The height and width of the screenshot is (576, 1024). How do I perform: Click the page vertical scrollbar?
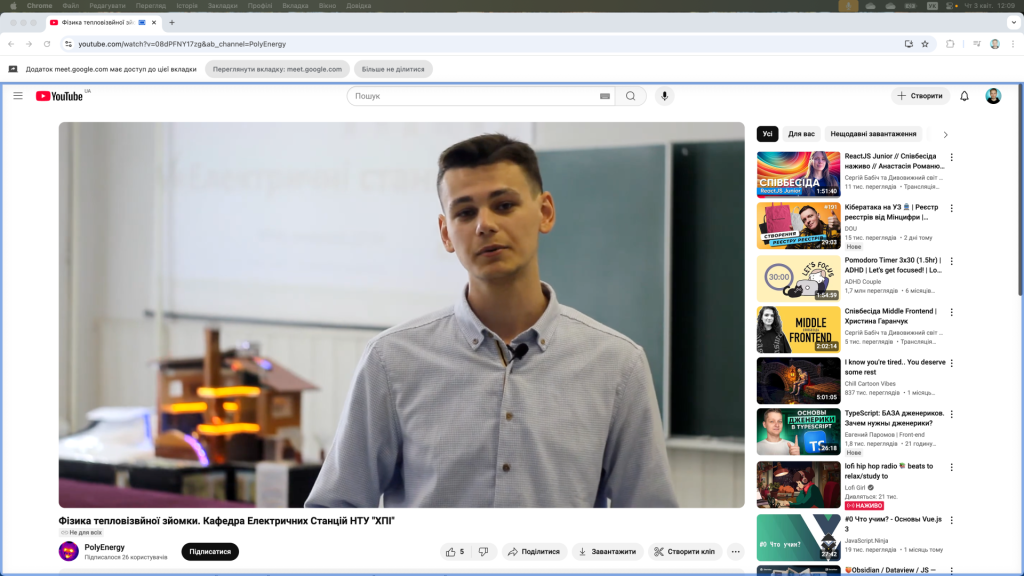(x=1020, y=189)
